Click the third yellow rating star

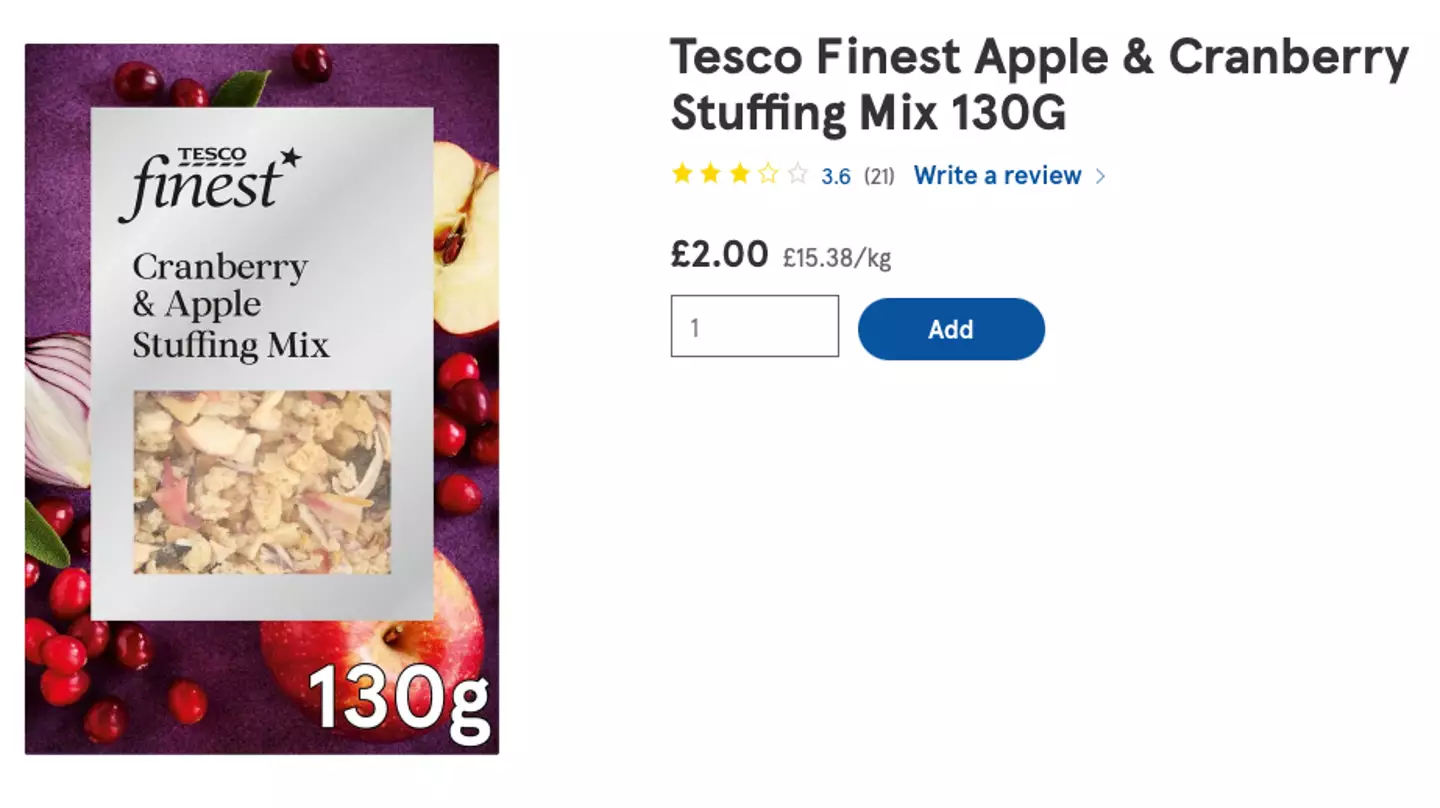[x=740, y=175]
